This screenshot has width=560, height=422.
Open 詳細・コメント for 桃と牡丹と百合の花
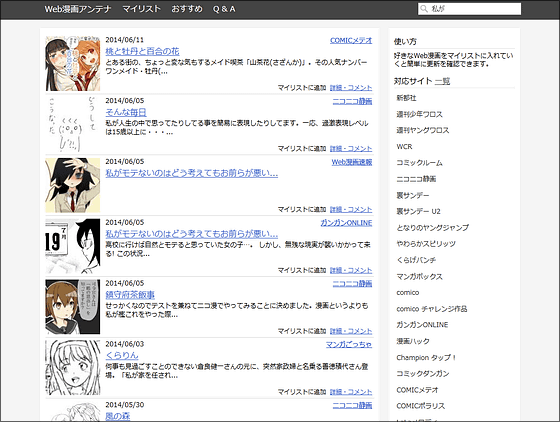(x=351, y=88)
